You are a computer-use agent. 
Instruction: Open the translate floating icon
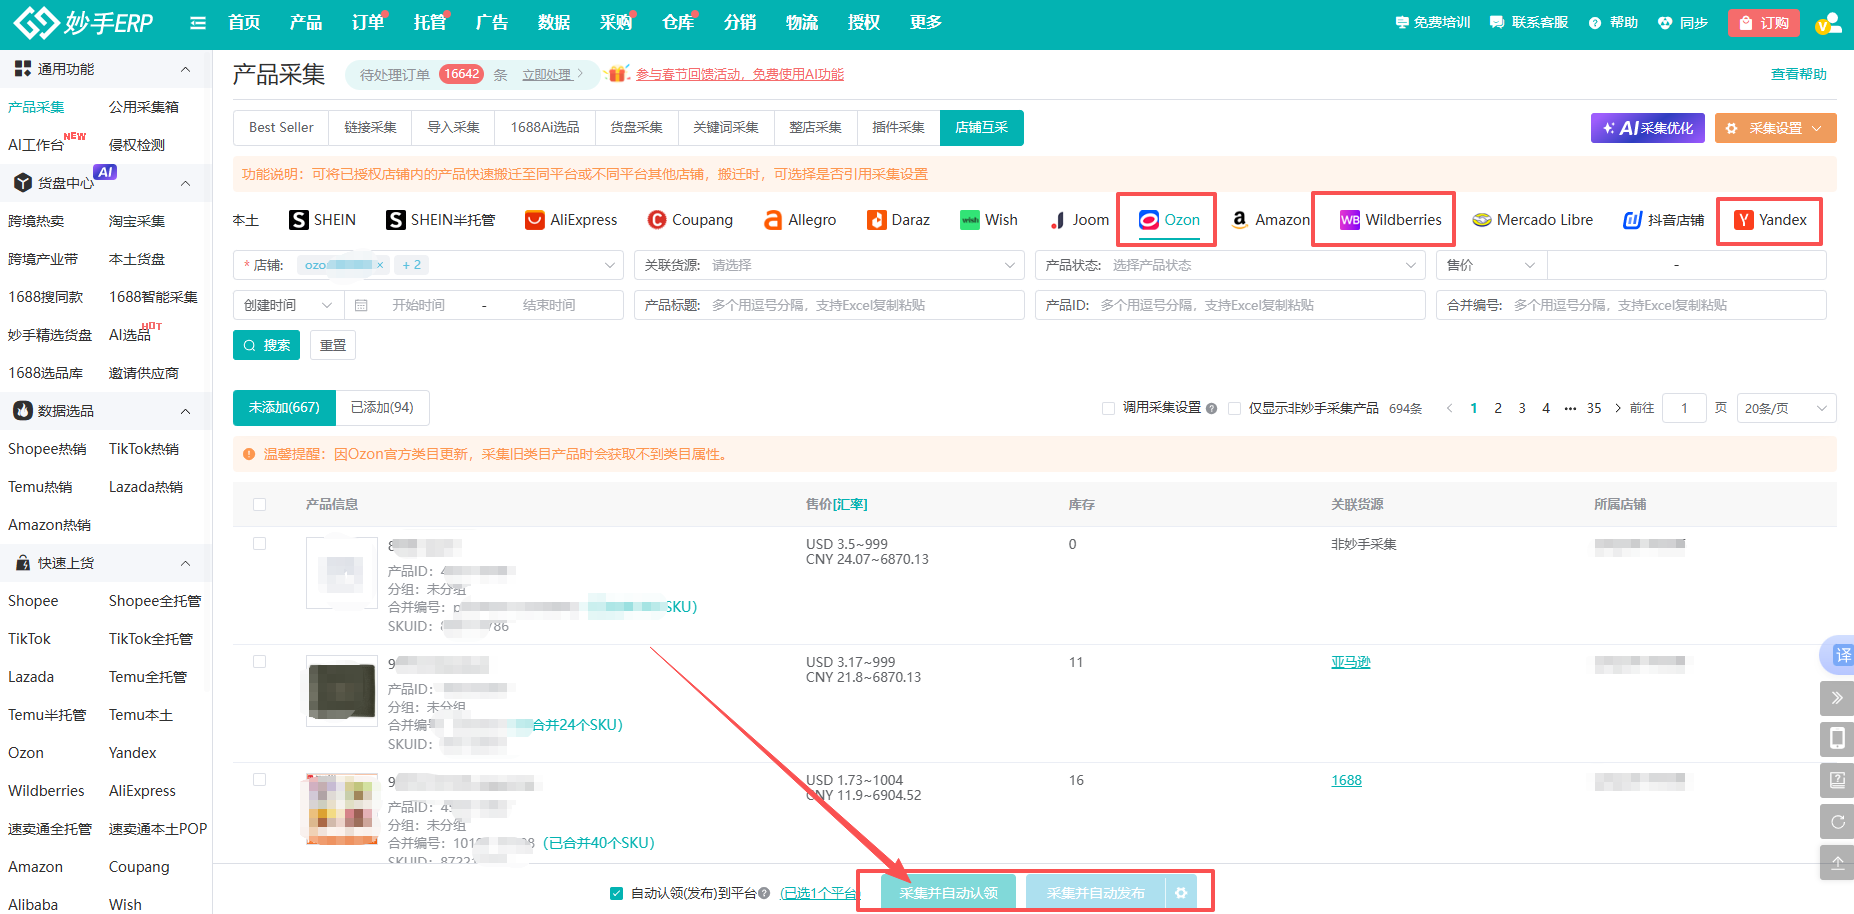1841,655
